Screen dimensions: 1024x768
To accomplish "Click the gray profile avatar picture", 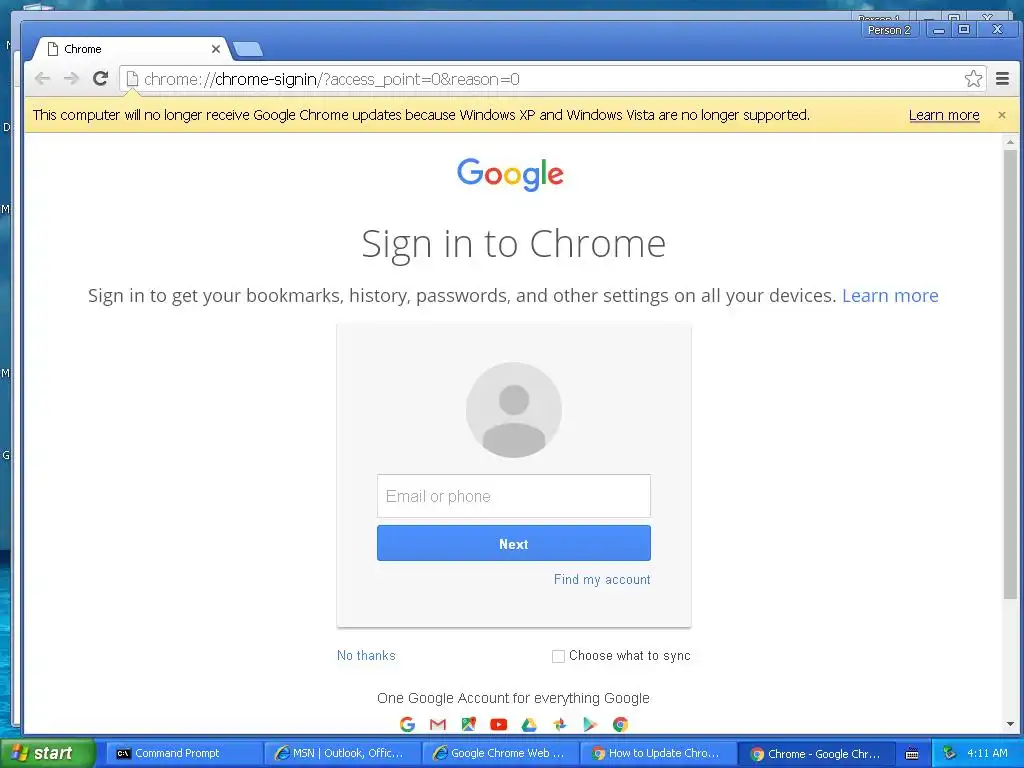I will pos(514,410).
